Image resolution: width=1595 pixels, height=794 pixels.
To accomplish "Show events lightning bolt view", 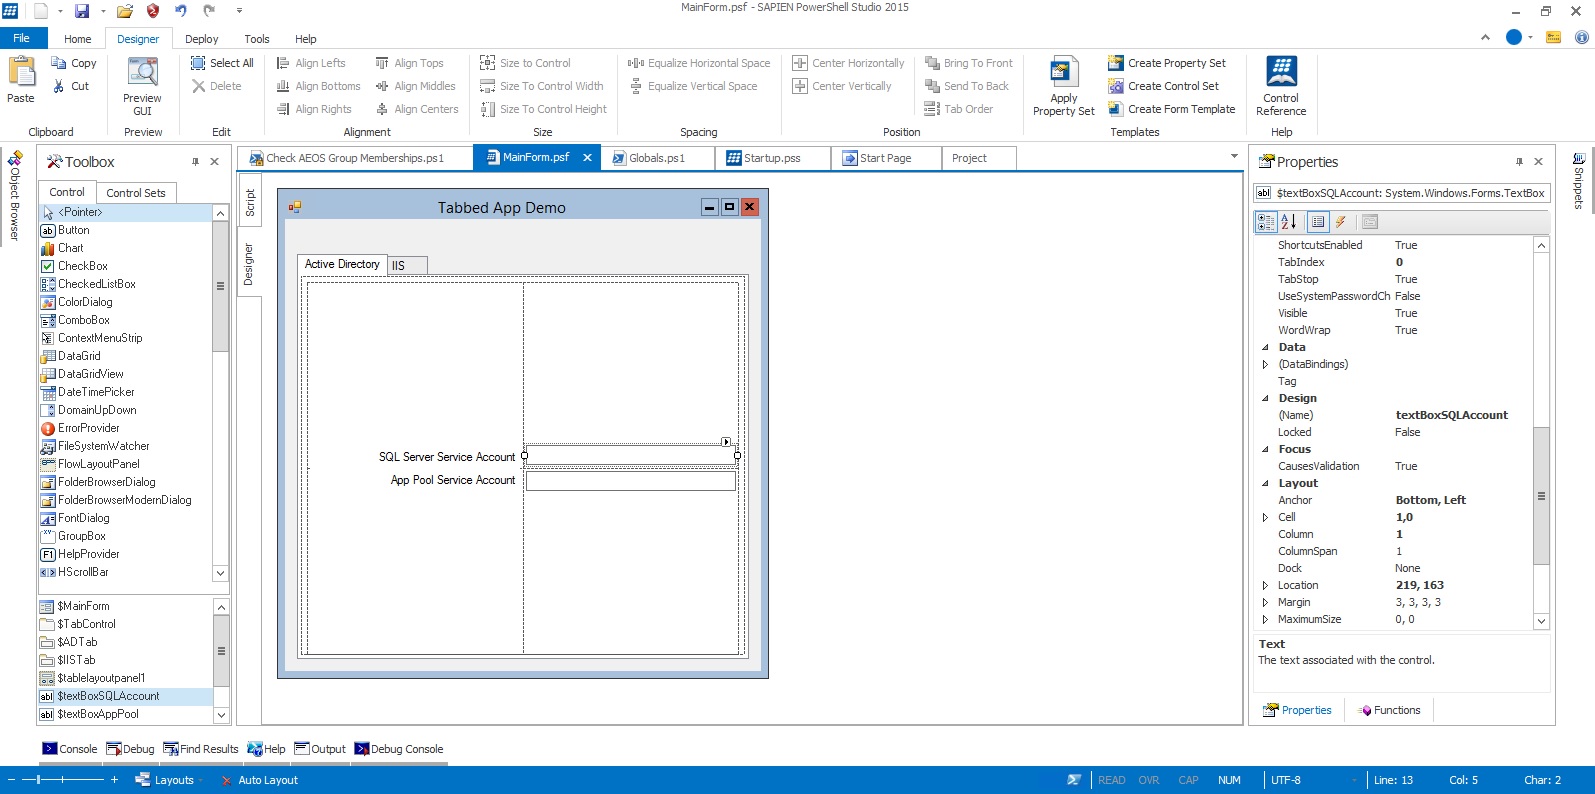I will [1341, 222].
